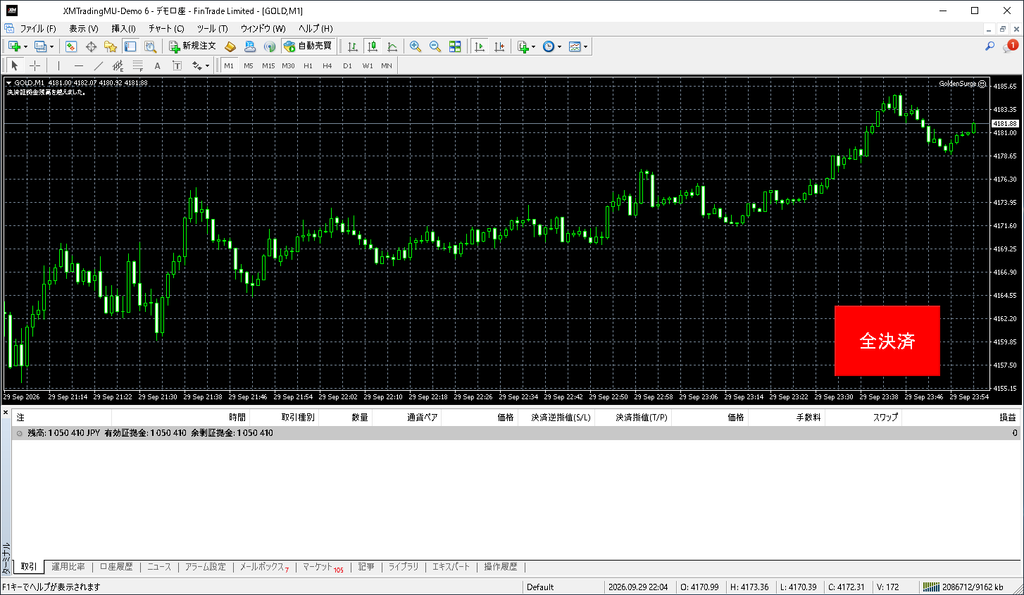The image size is (1024, 595).
Task: Show the Navigator panel star-folder icon
Action: (x=110, y=46)
